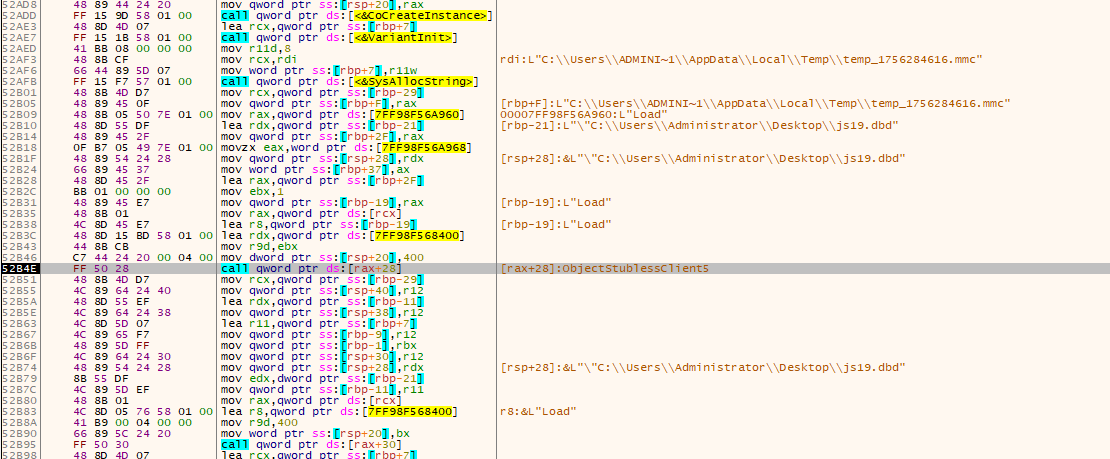Select the highlighted call at address 52B4E

[300, 268]
